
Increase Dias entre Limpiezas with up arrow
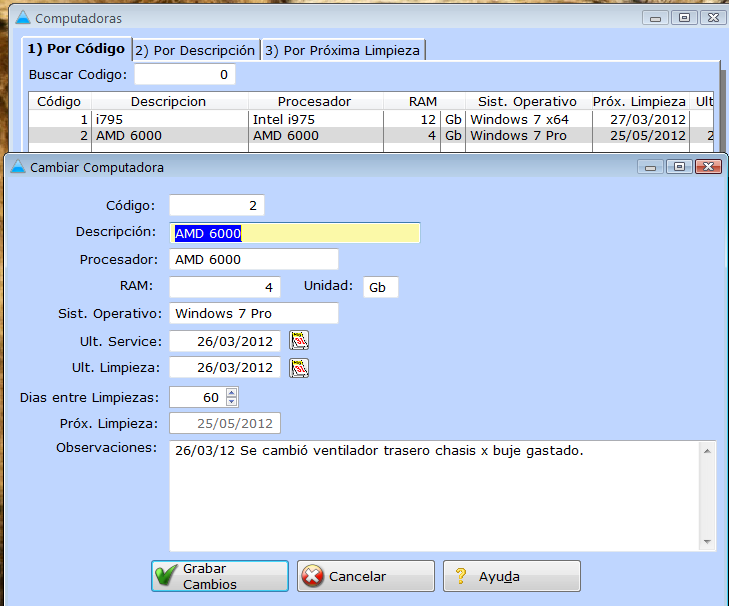pos(232,392)
